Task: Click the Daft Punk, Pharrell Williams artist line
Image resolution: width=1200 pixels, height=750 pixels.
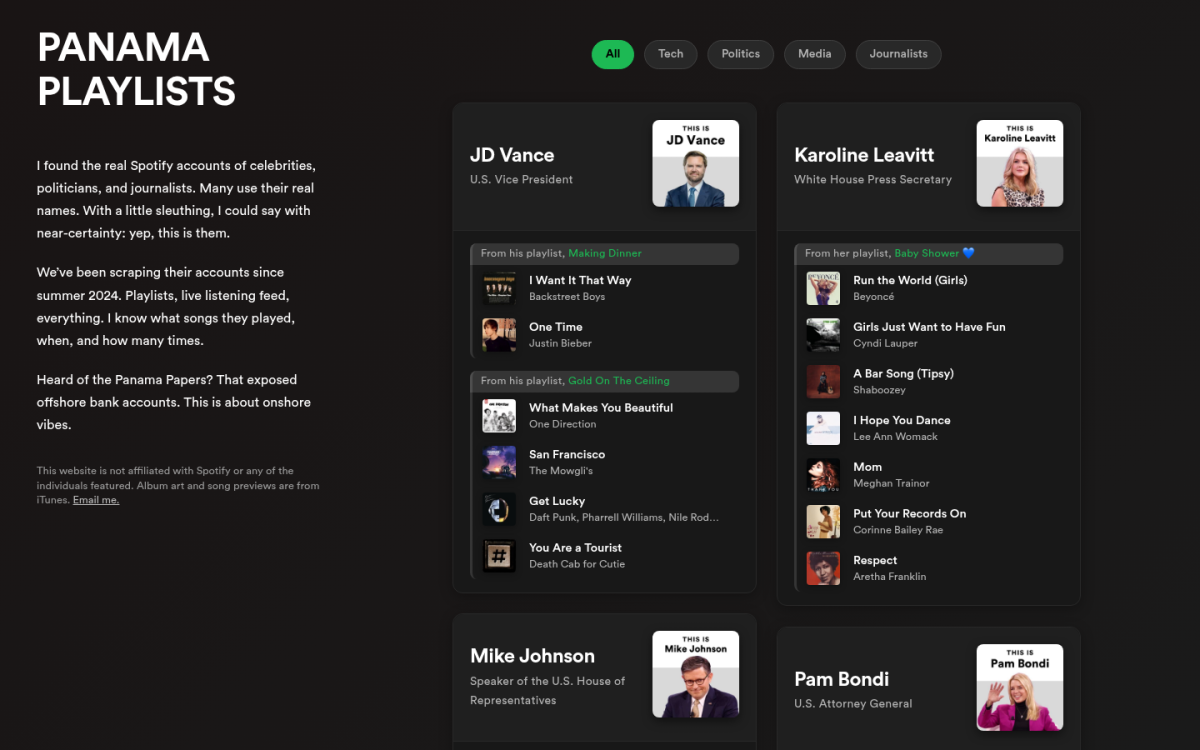Action: 624,518
